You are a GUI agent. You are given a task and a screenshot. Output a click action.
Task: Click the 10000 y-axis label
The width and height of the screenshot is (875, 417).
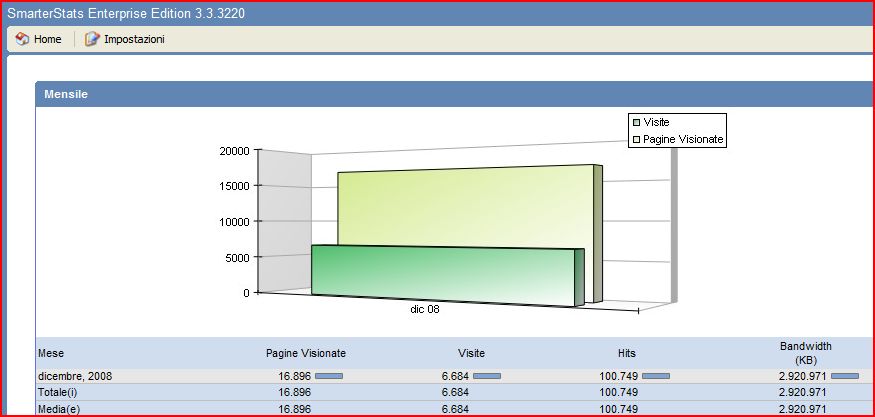[233, 222]
